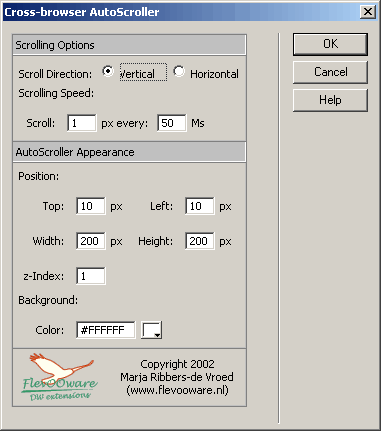Screen dimensions: 381x431
Task: Click the Position label
Action: coord(39,176)
